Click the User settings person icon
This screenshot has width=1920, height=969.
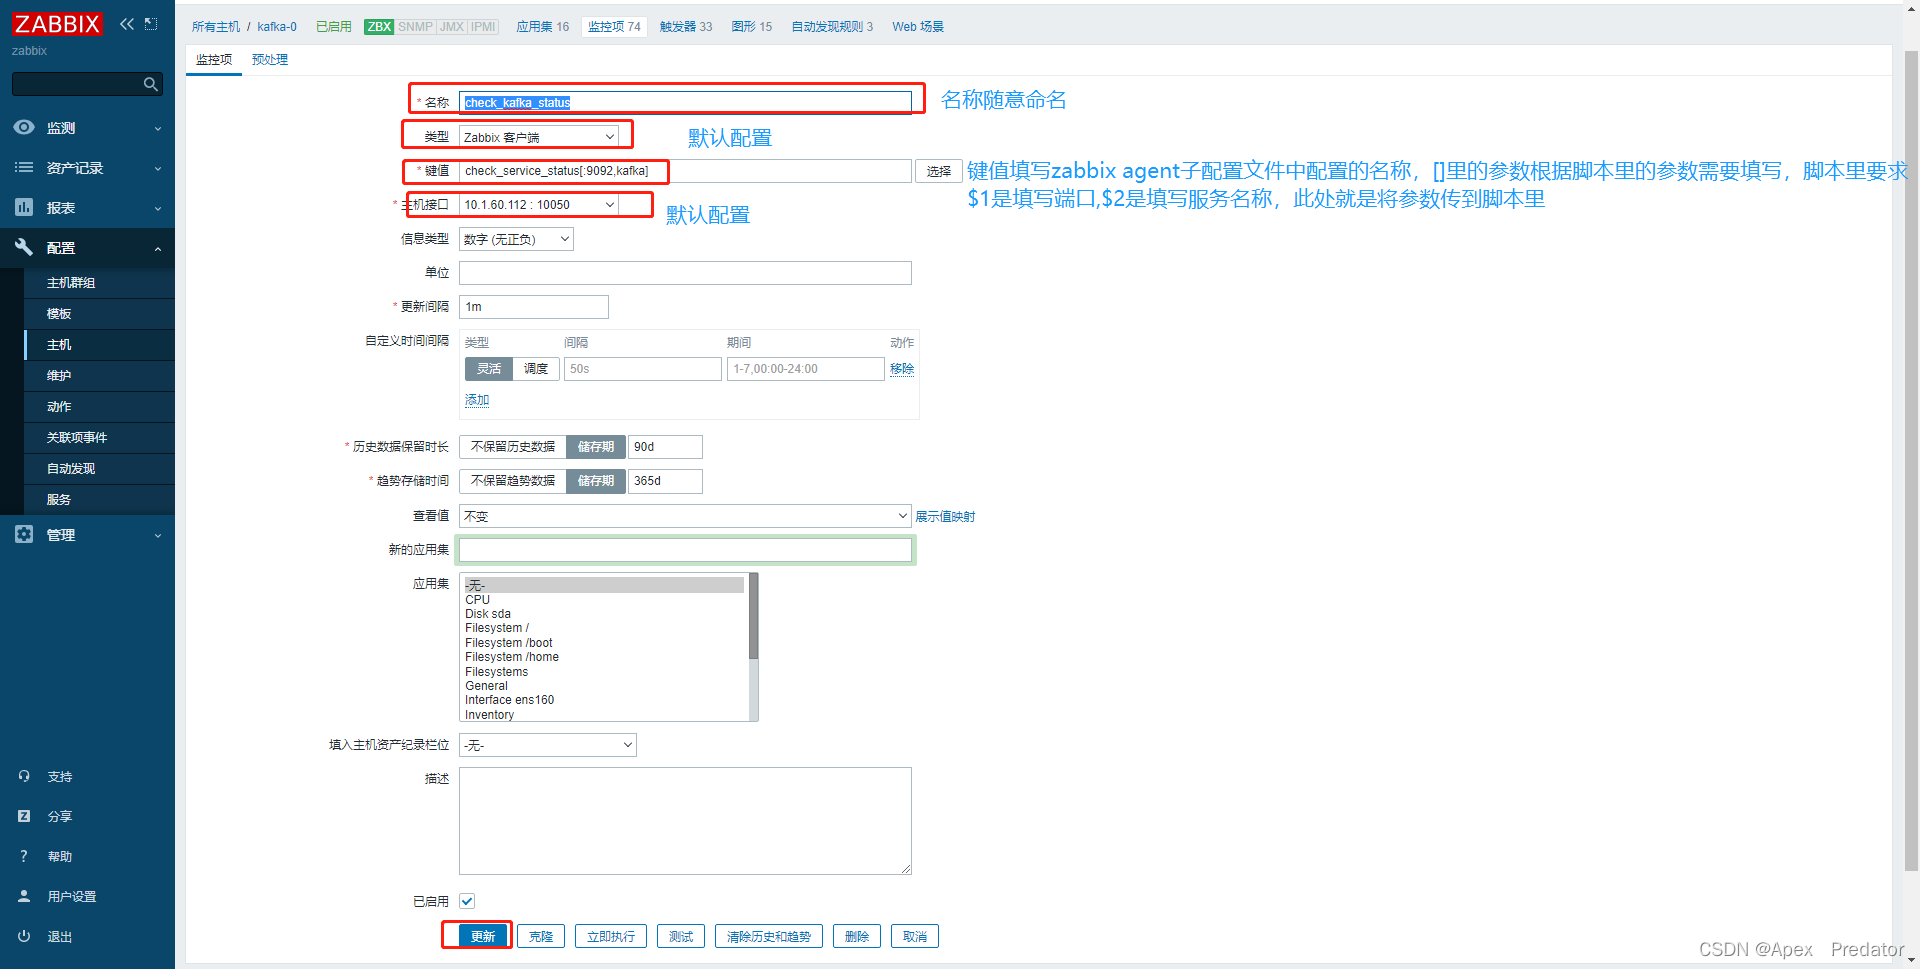coord(24,896)
